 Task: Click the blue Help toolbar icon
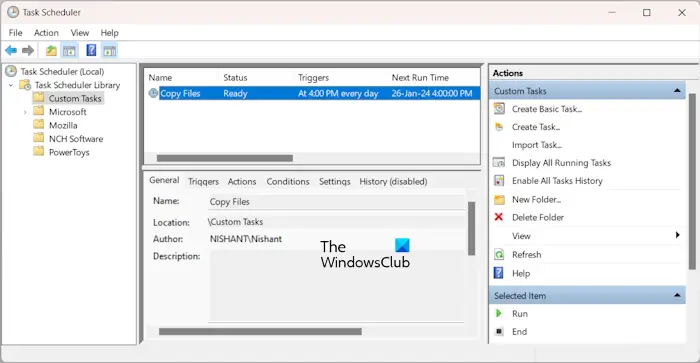91,50
